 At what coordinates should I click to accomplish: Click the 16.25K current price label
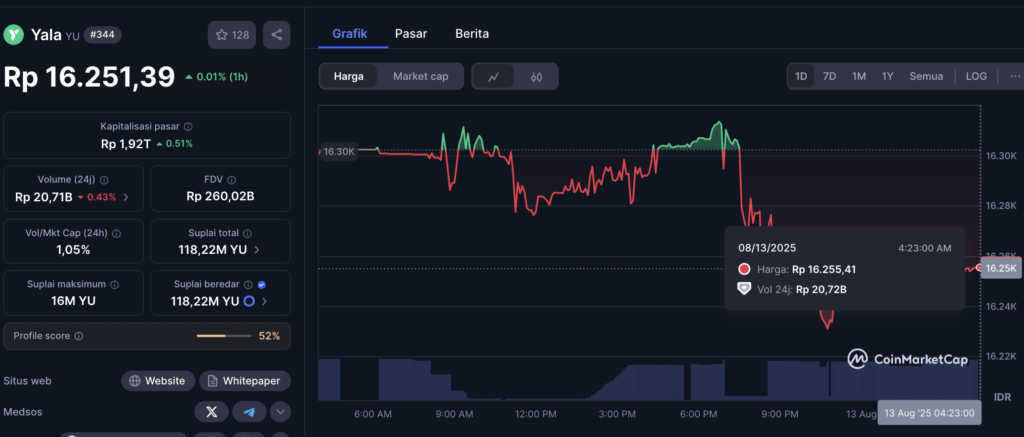coord(1000,268)
